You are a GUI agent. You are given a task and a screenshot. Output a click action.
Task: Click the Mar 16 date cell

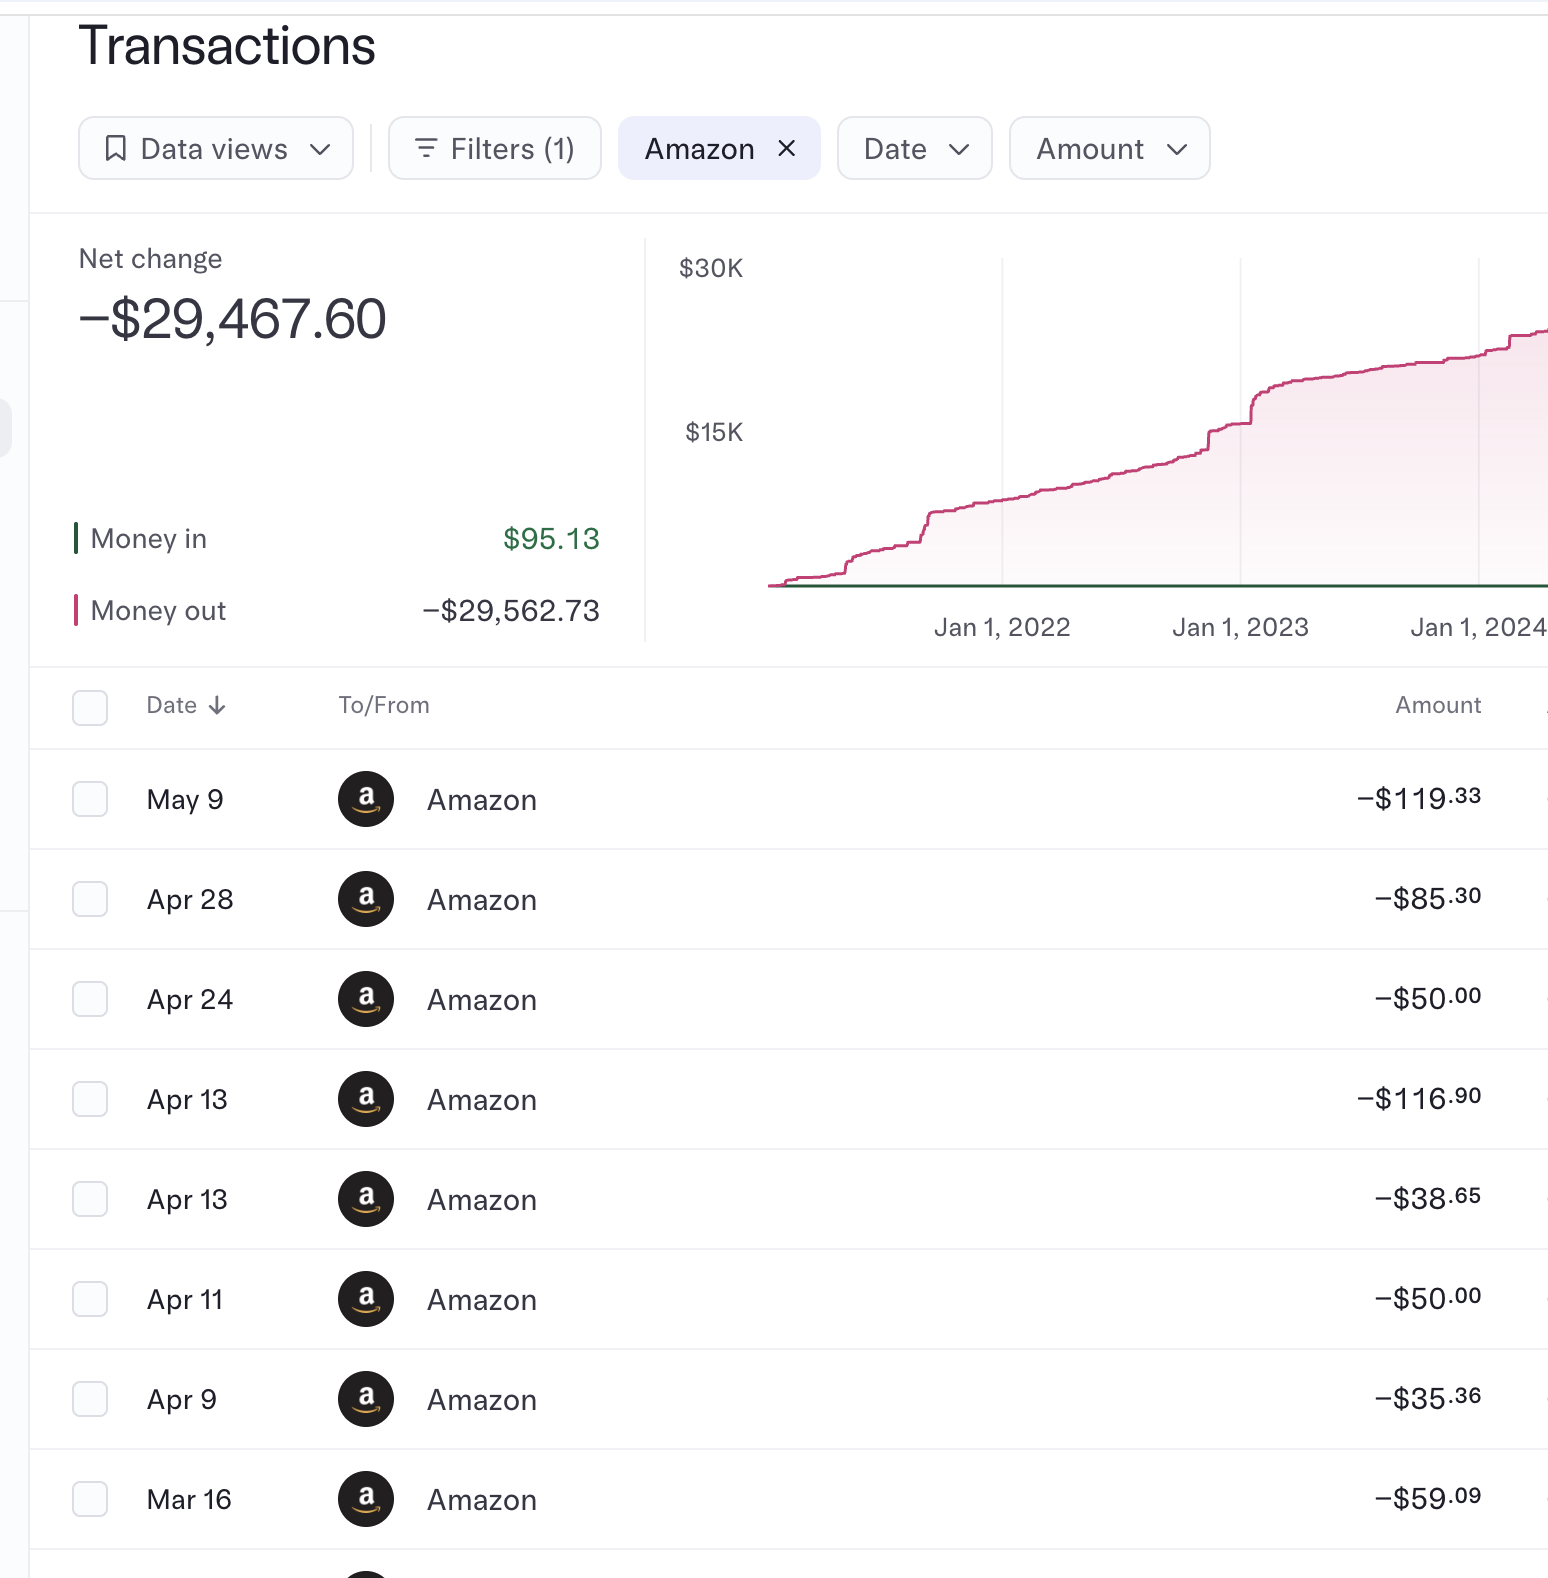pyautogui.click(x=189, y=1500)
